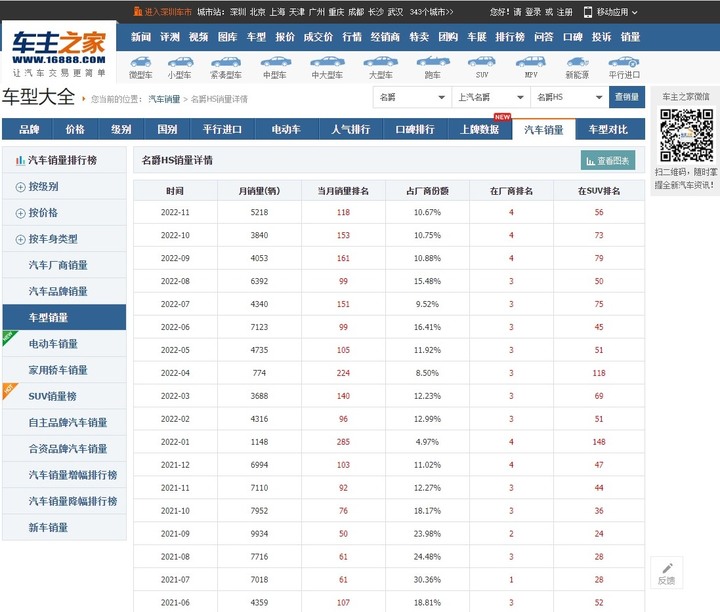The width and height of the screenshot is (720, 612).
Task: Switch to the 人气排行 tab
Action: pos(351,129)
